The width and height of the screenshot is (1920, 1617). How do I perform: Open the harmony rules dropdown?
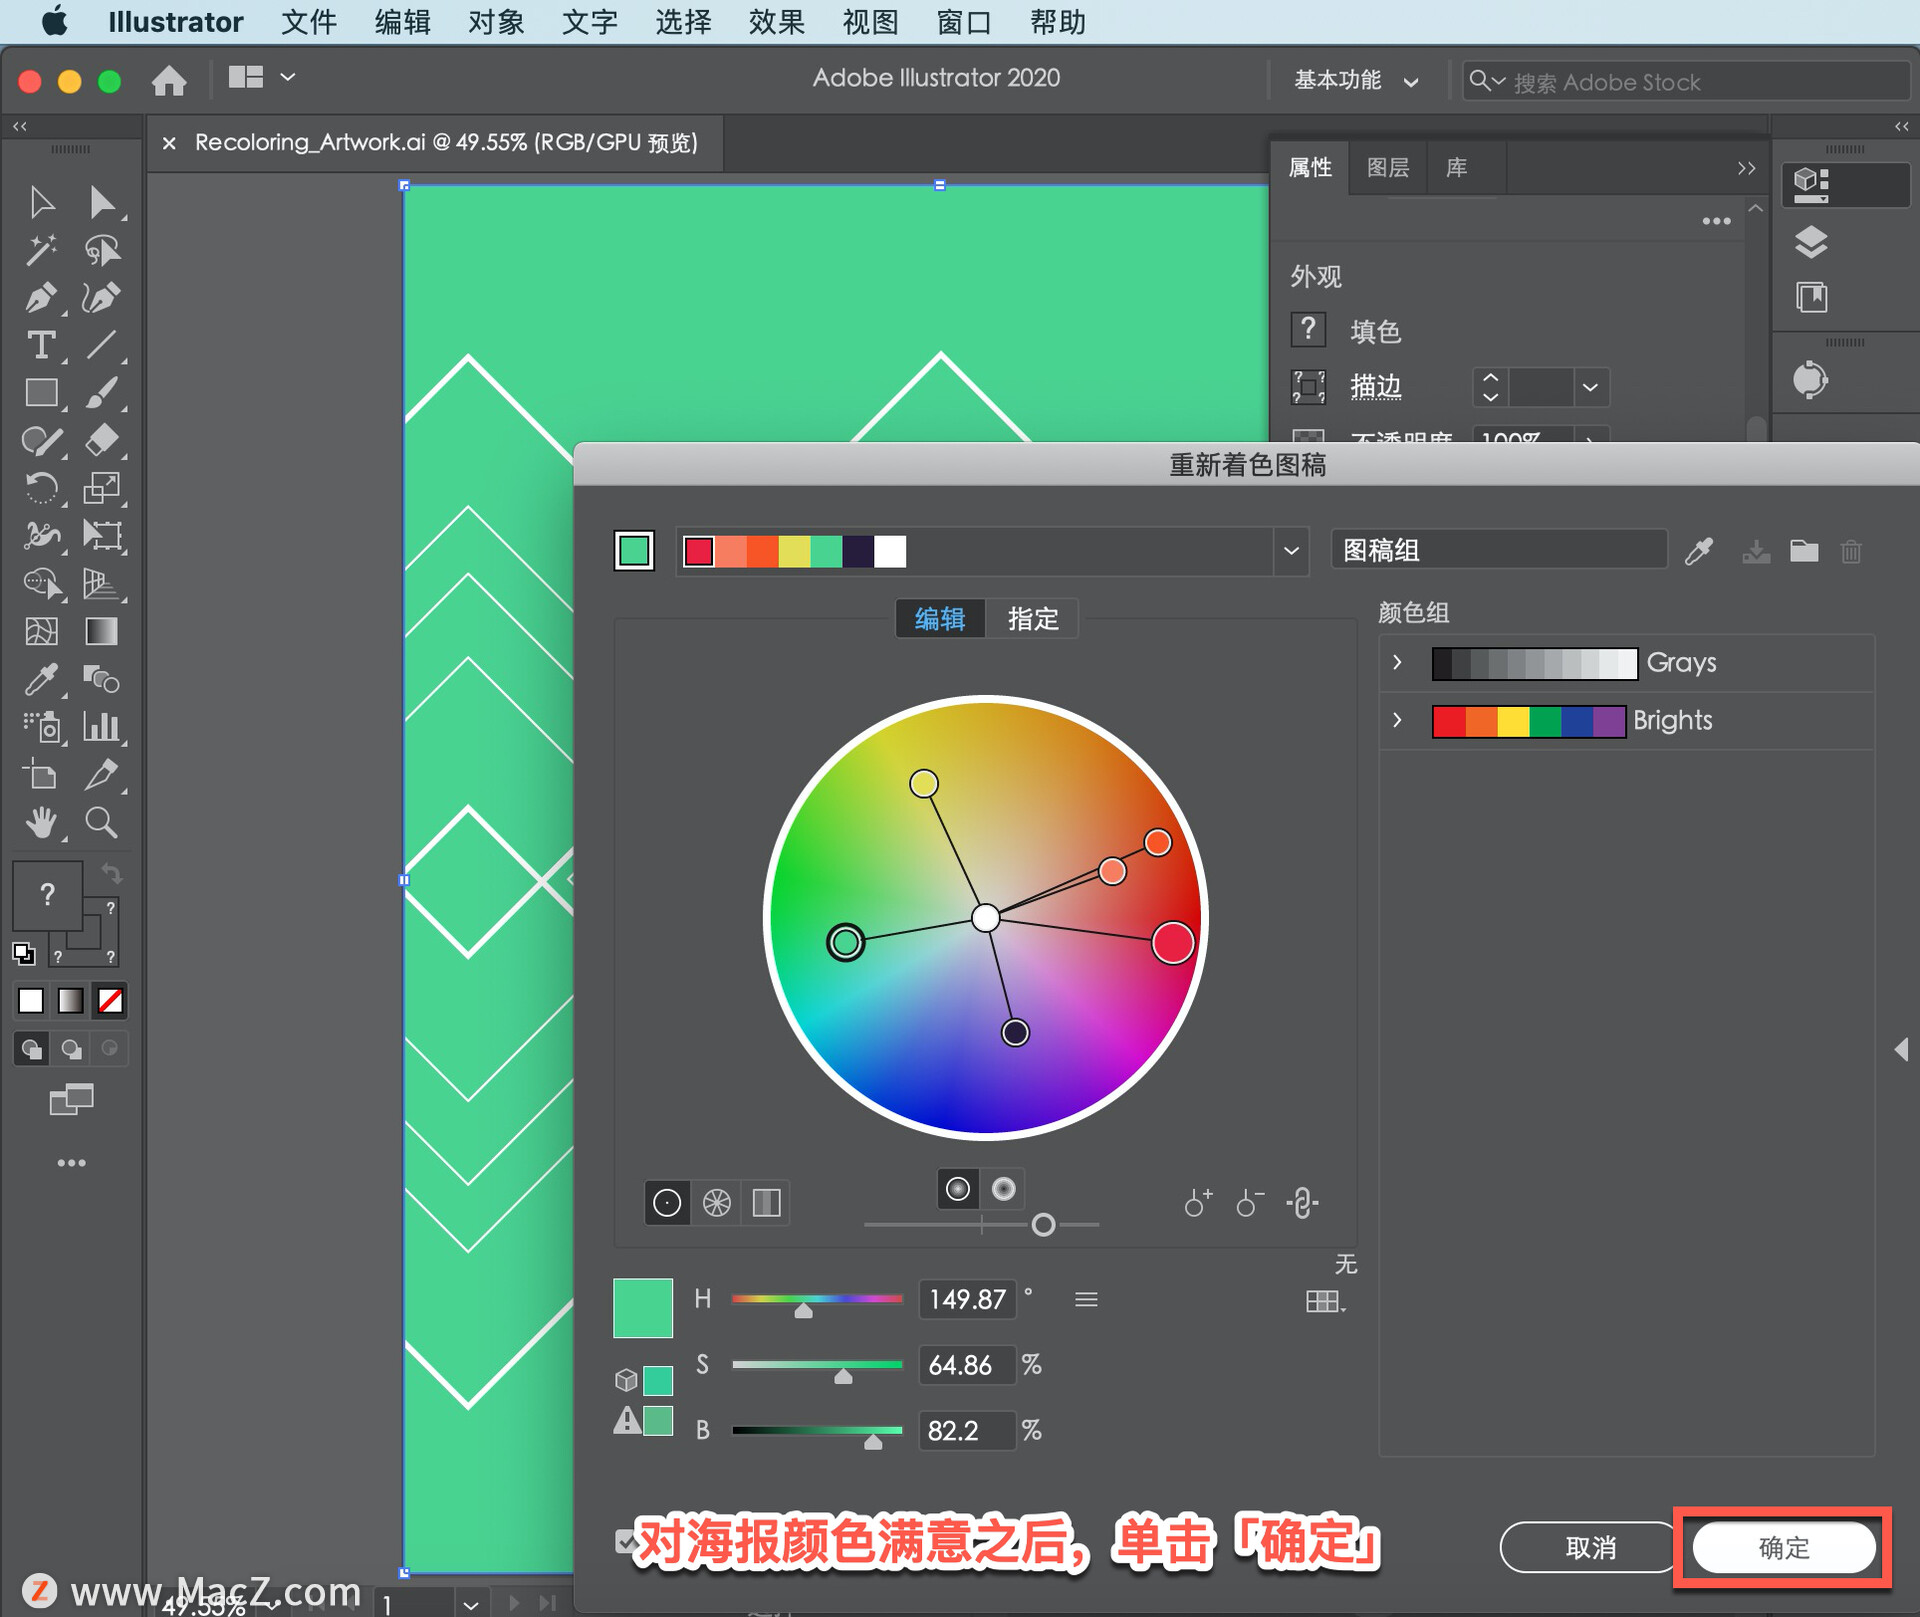click(x=1291, y=551)
